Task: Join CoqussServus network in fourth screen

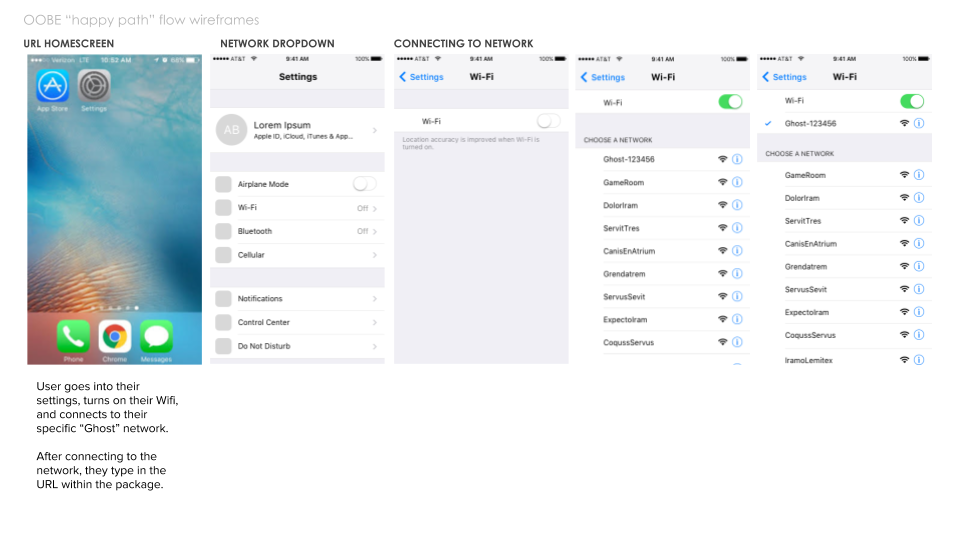Action: click(662, 342)
